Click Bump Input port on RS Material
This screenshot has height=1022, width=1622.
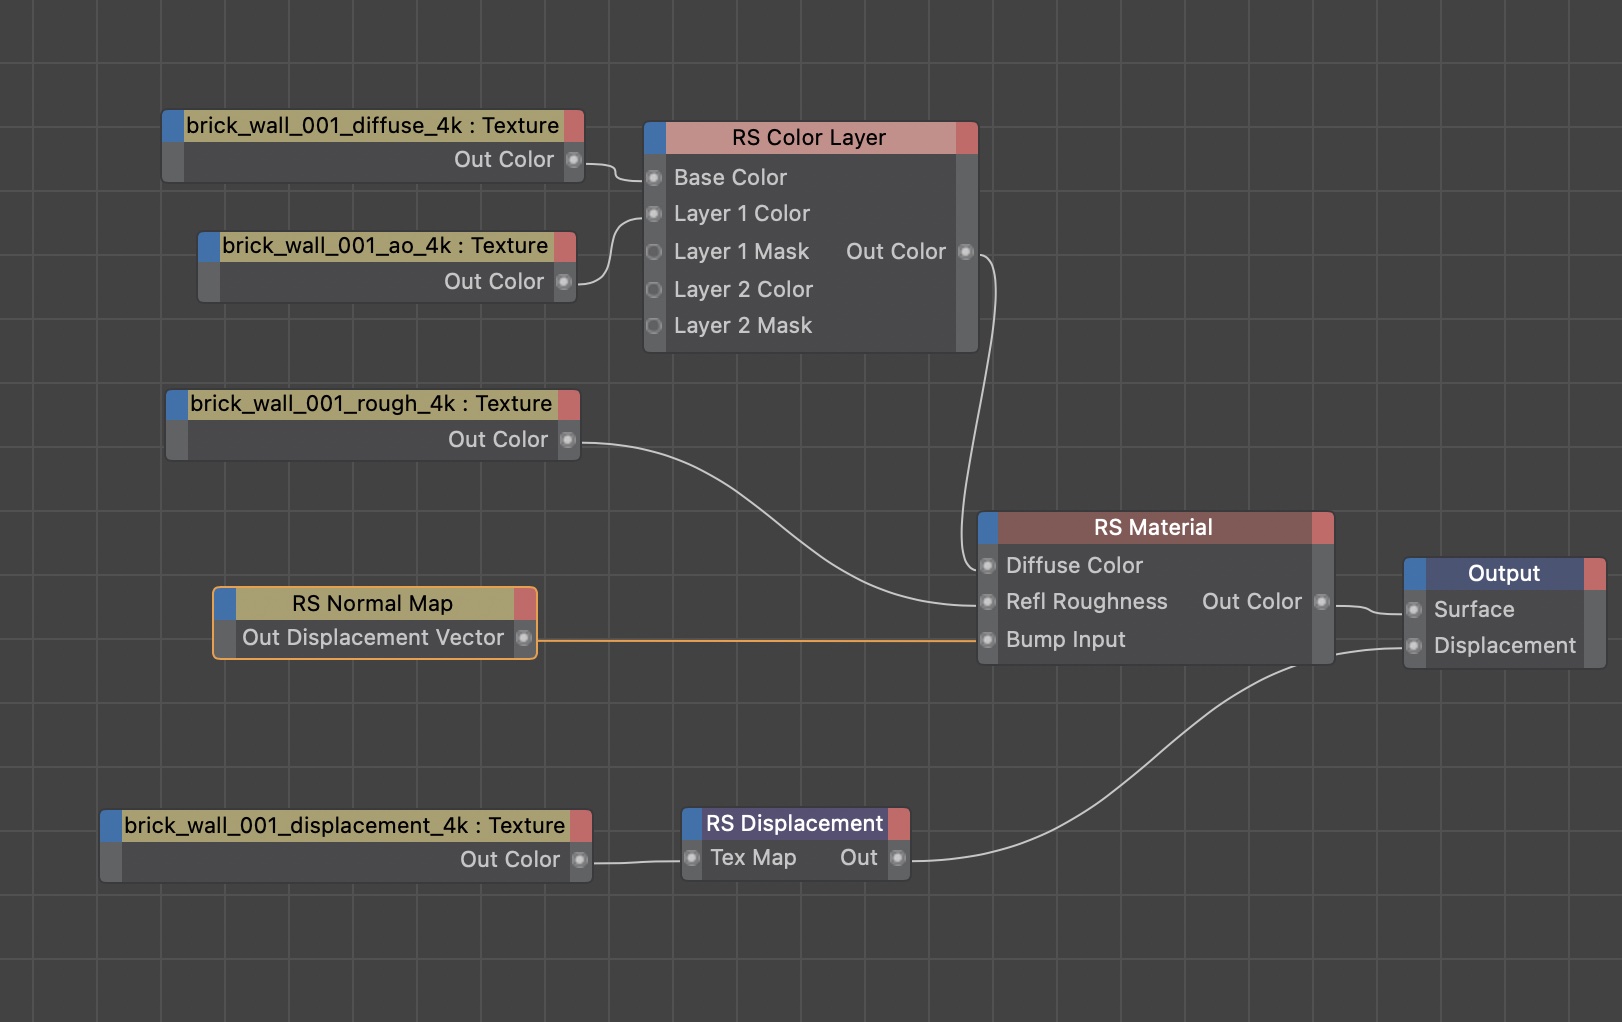pos(988,640)
